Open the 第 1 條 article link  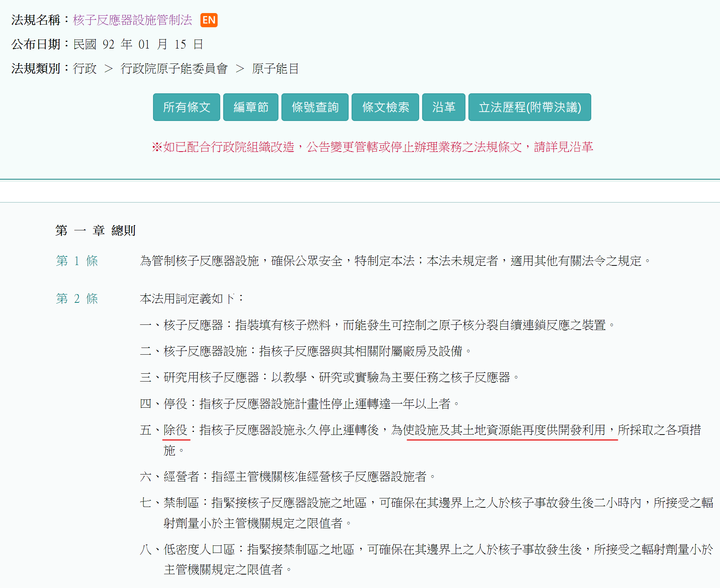pos(77,261)
